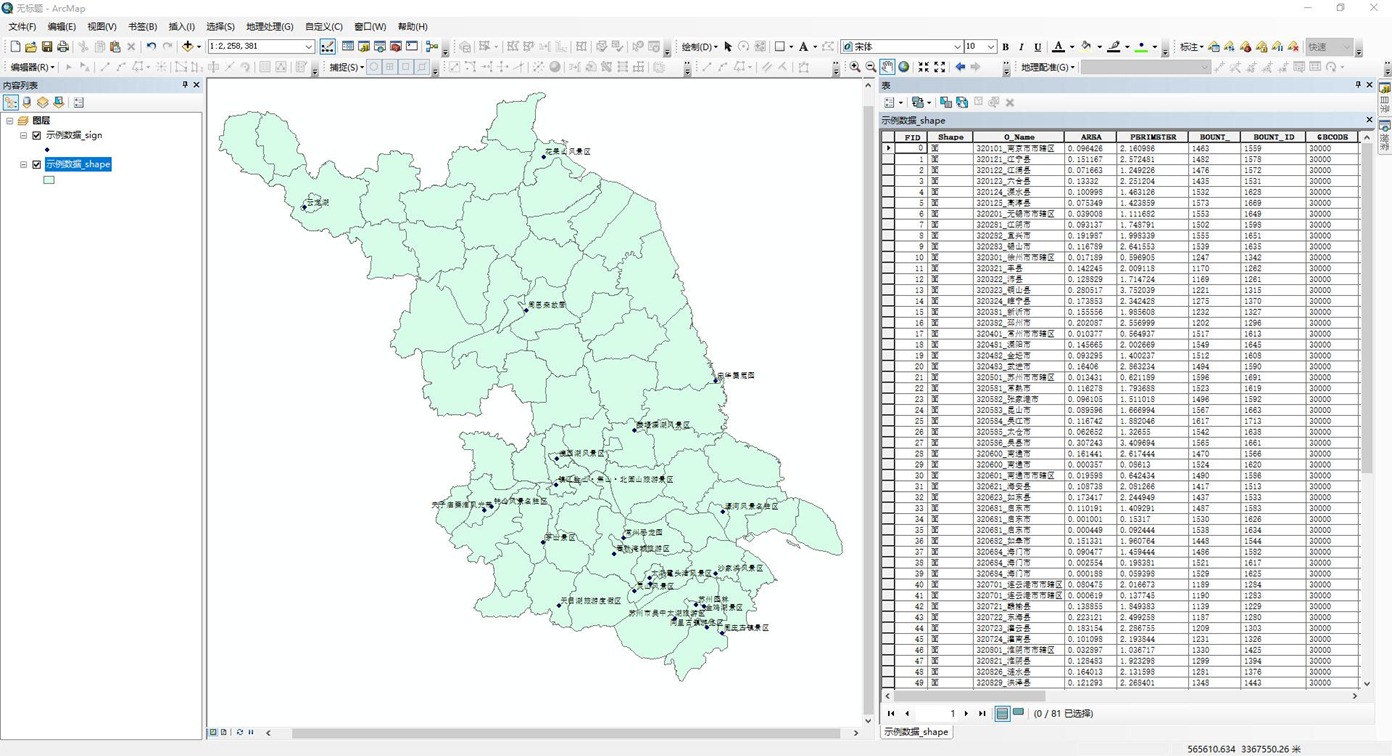1392x756 pixels.
Task: Click the Zoom In magnifier tool
Action: (x=855, y=67)
